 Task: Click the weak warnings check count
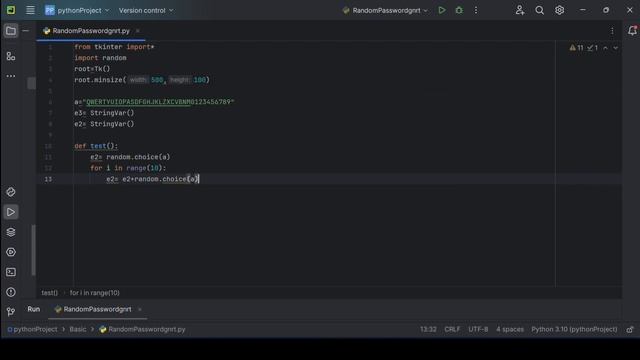(x=593, y=48)
